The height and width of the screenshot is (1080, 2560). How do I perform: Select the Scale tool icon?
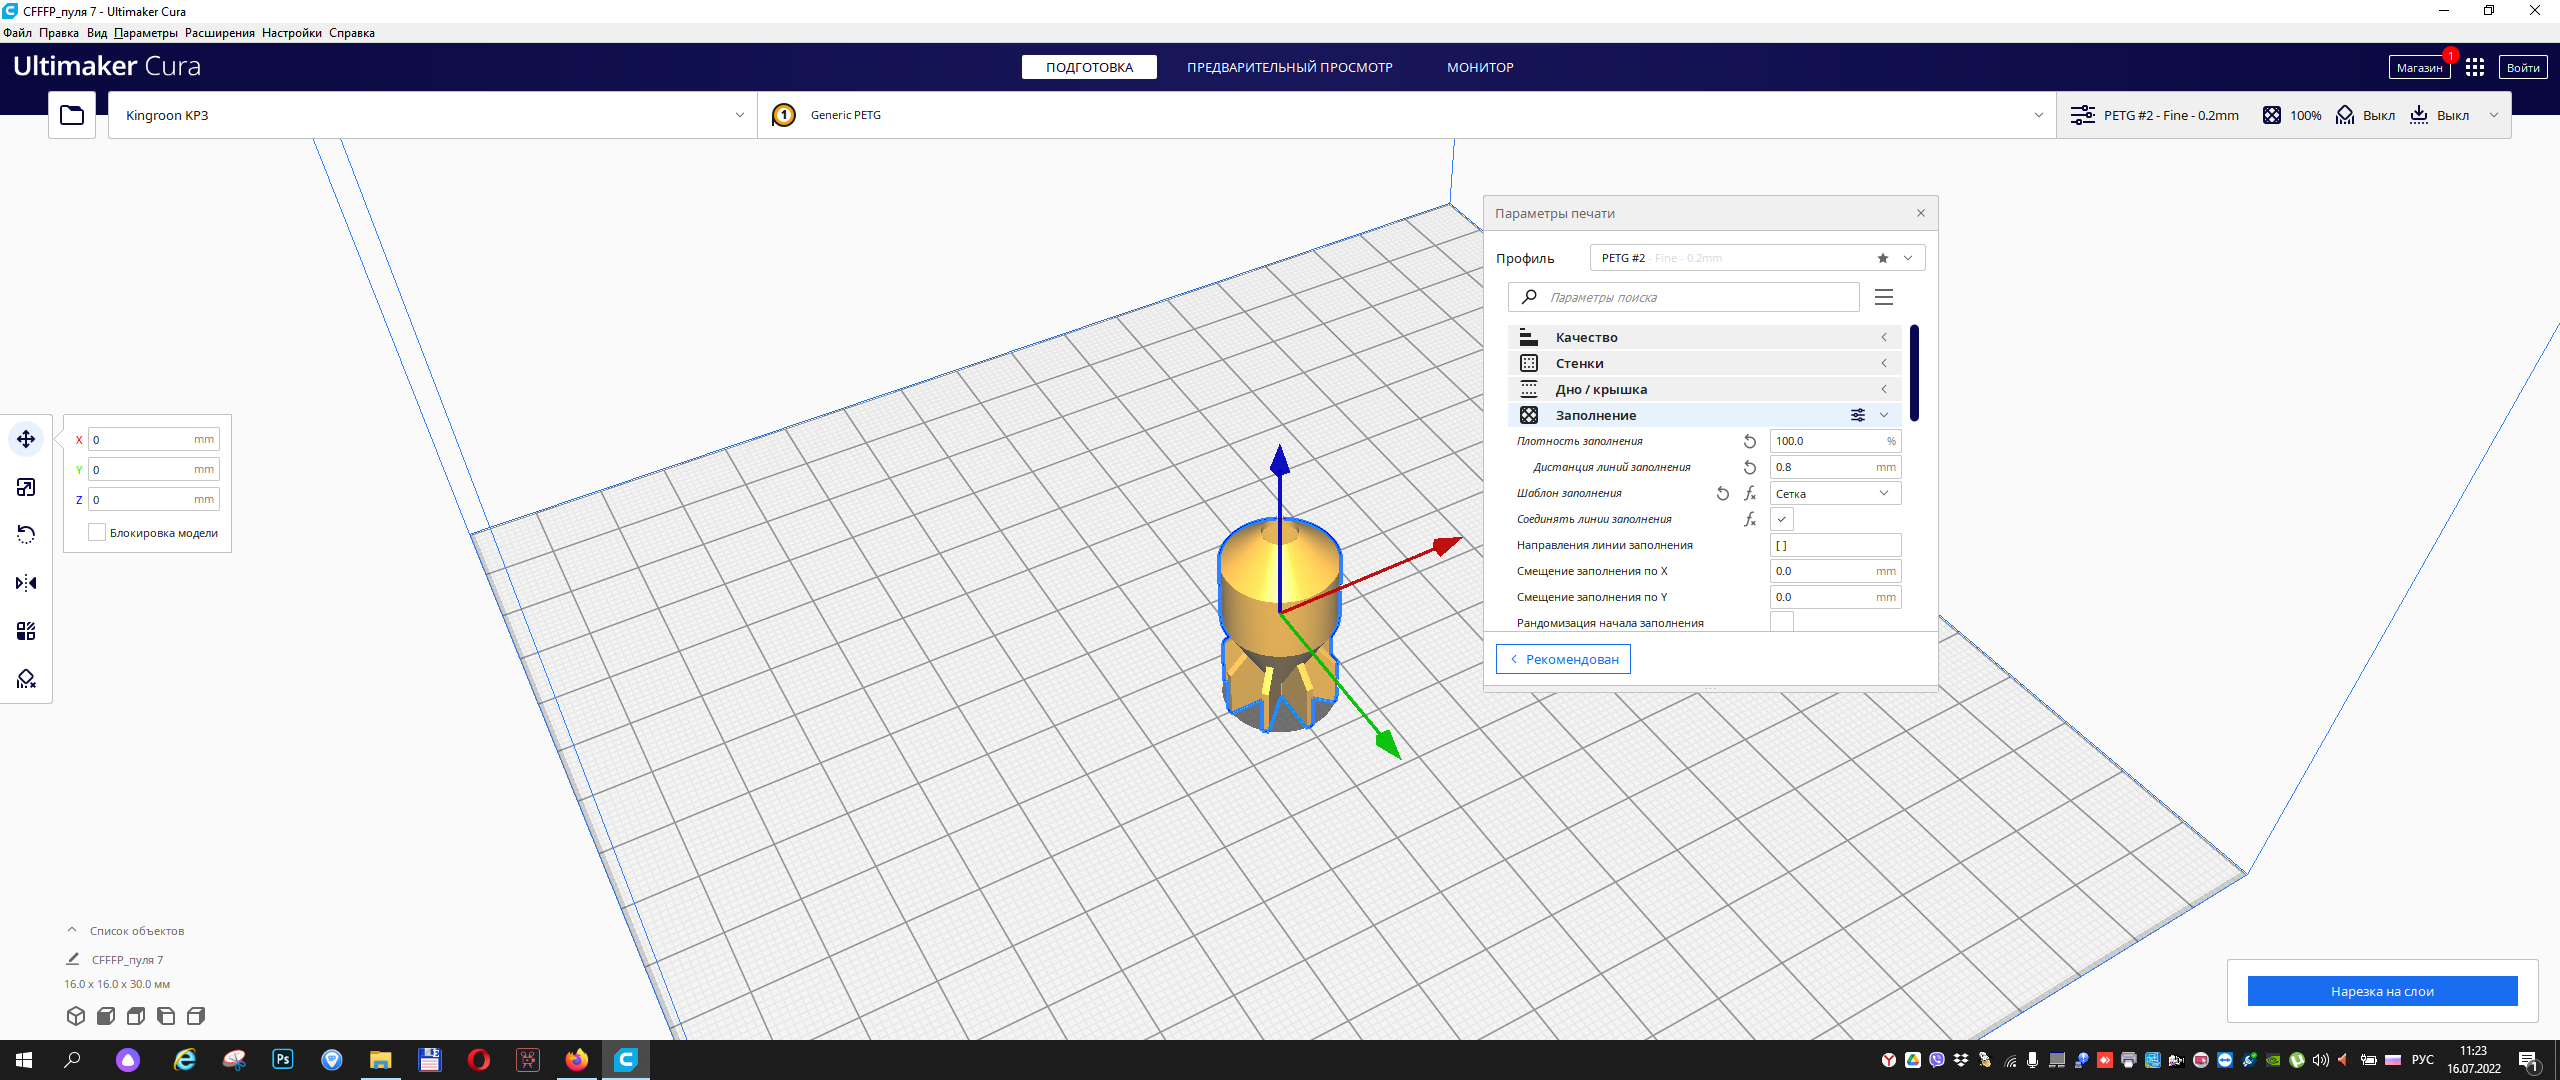click(x=26, y=487)
